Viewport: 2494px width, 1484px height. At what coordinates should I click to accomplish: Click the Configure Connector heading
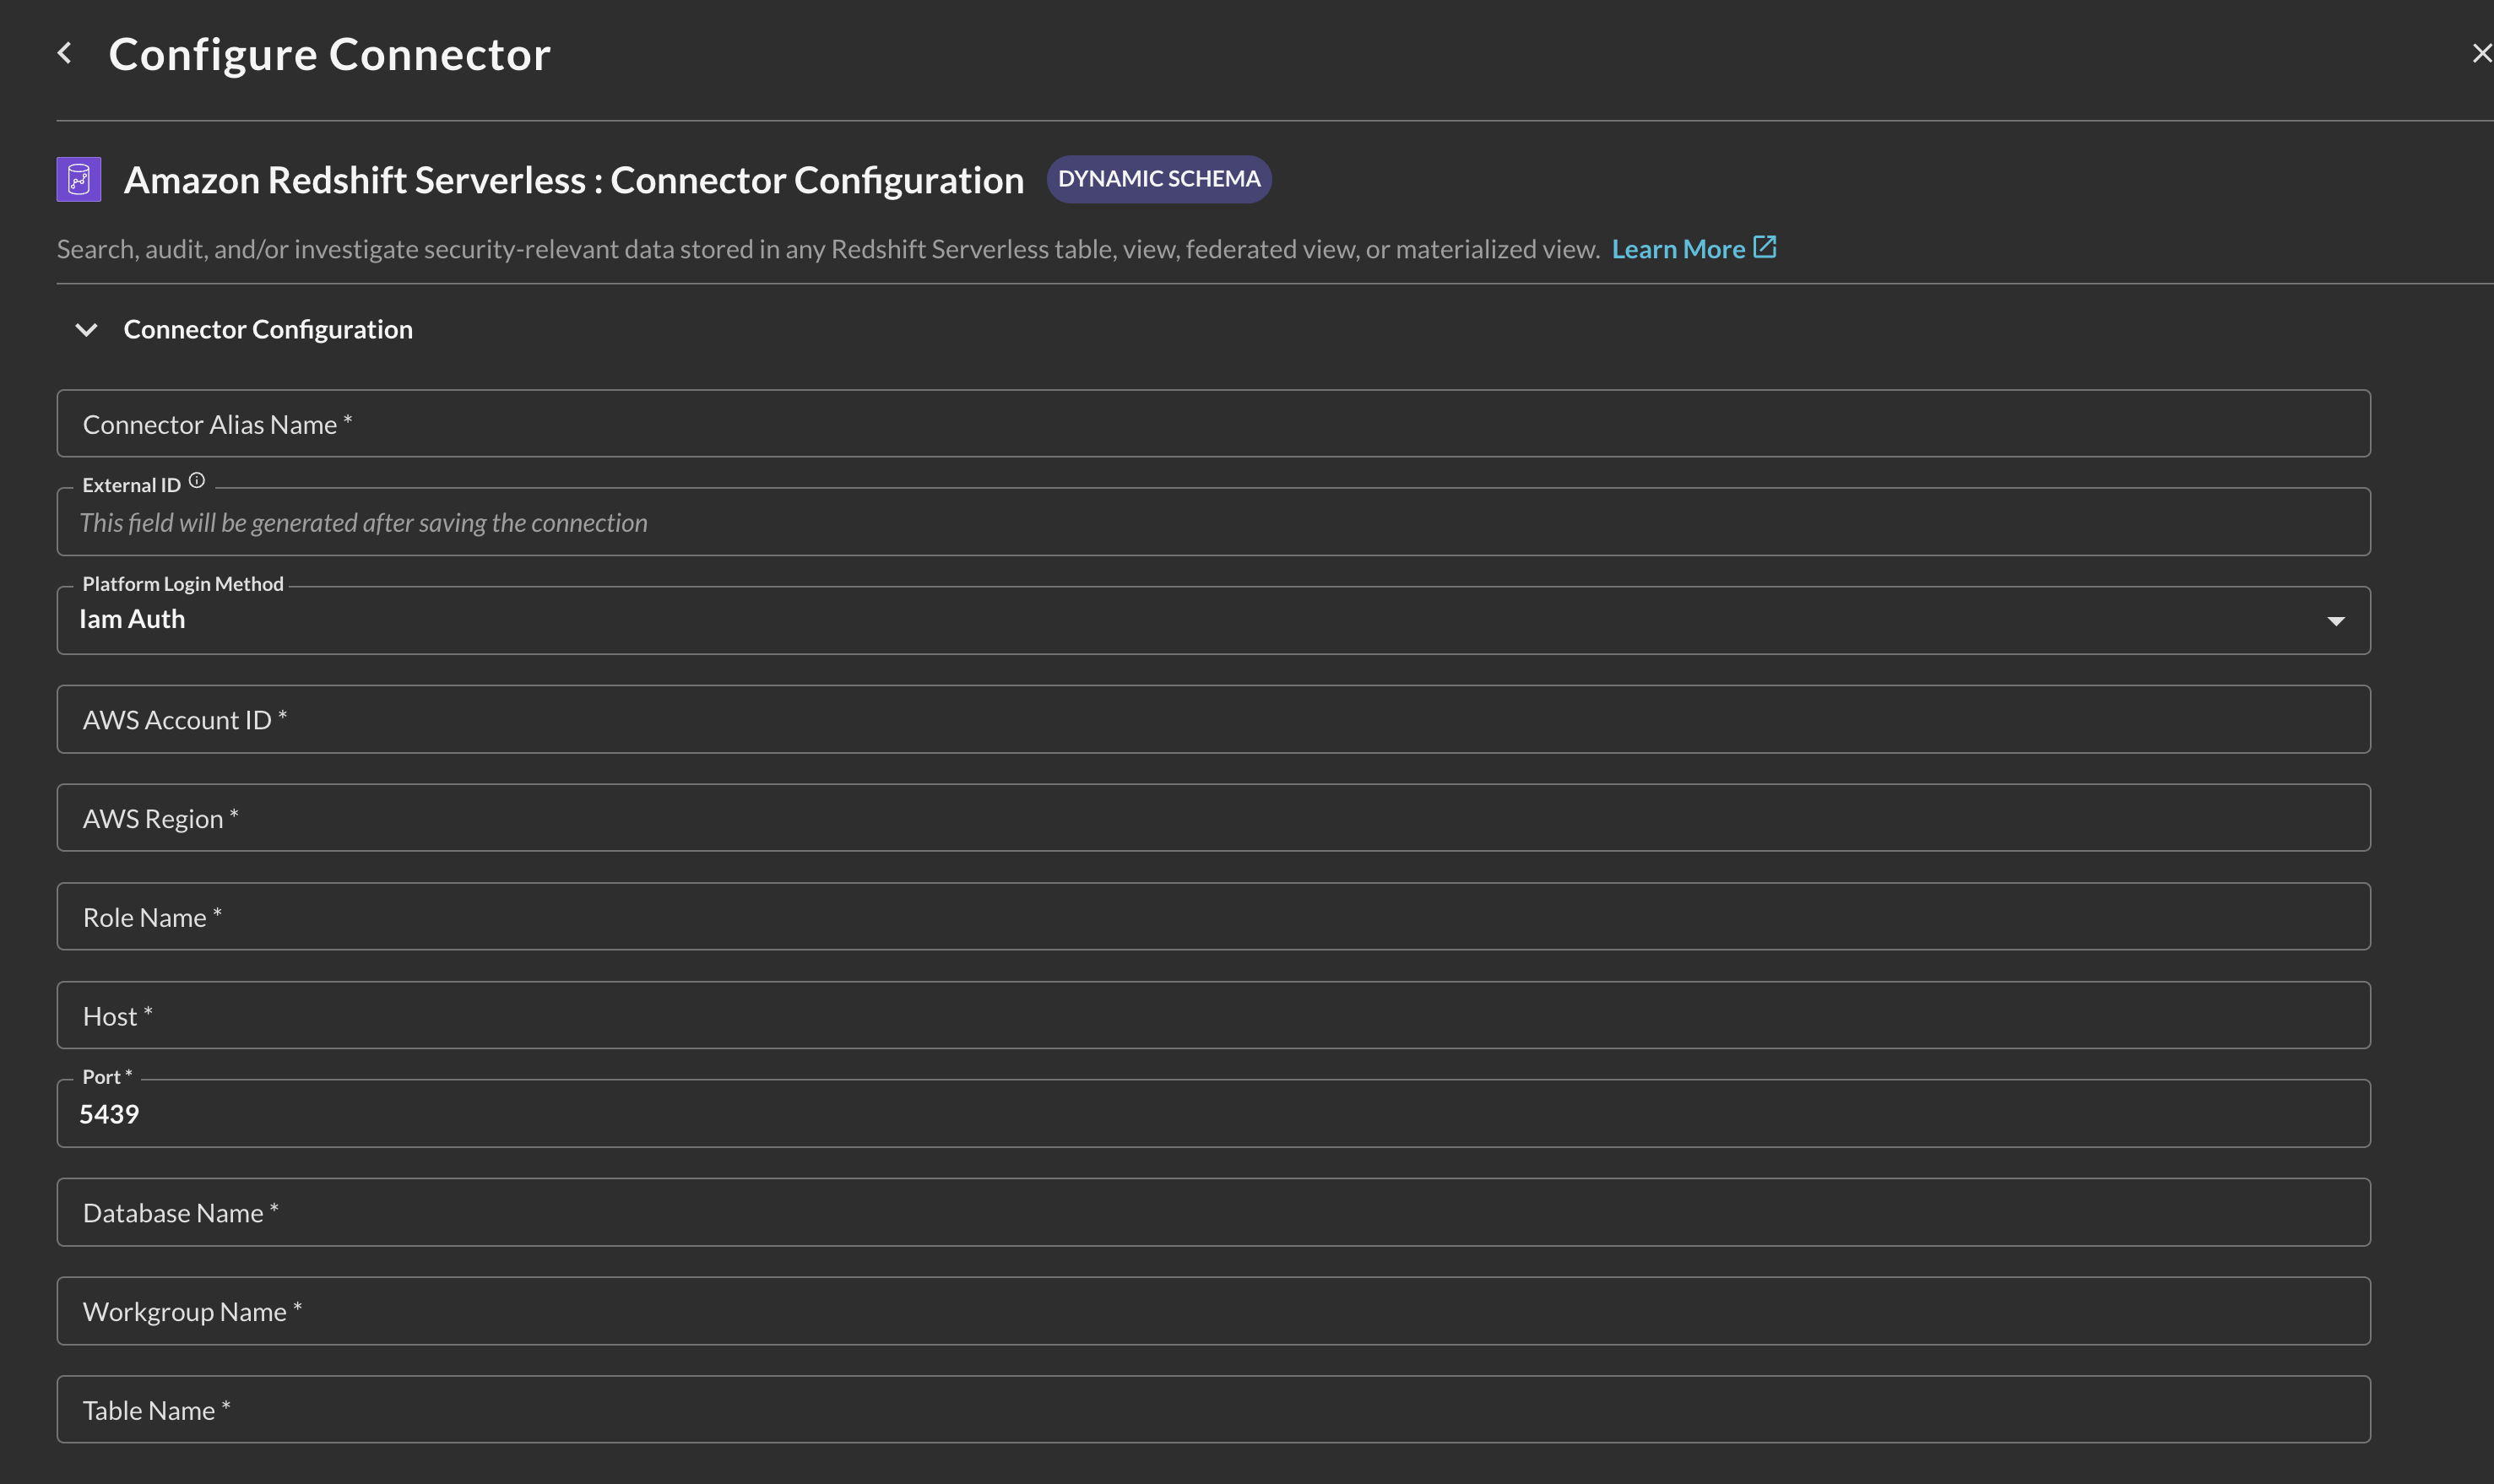[330, 54]
